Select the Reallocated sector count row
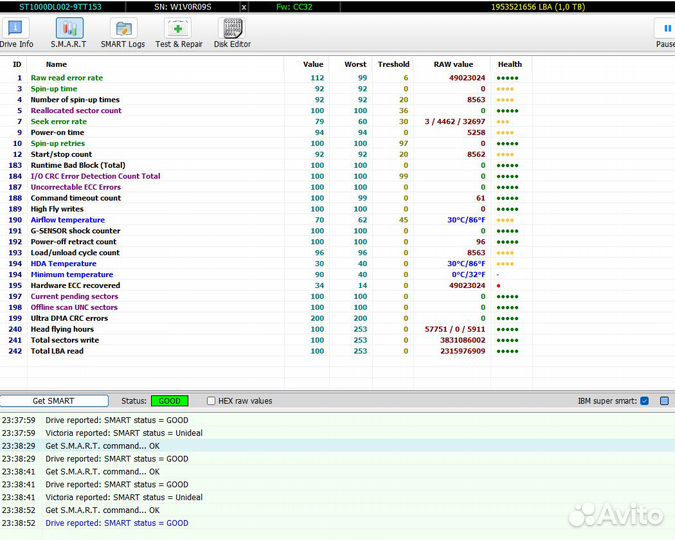 coord(76,111)
